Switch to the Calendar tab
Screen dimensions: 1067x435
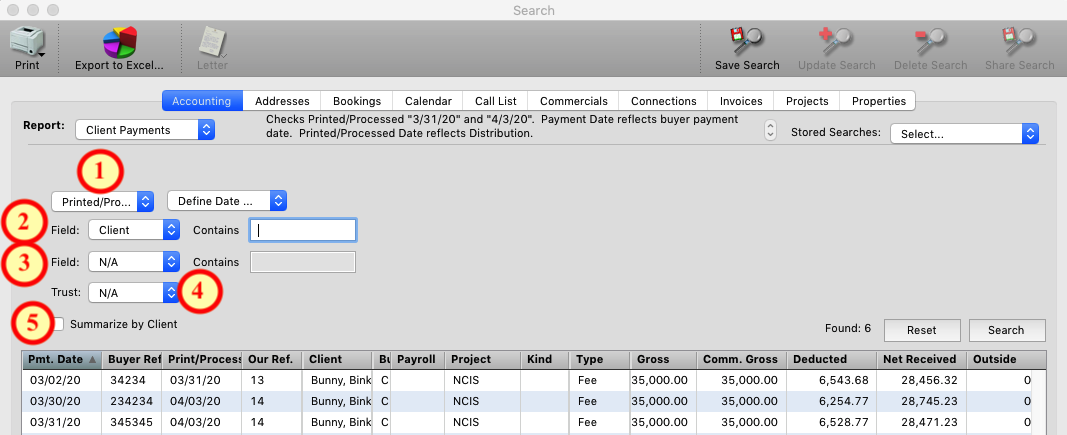point(428,101)
